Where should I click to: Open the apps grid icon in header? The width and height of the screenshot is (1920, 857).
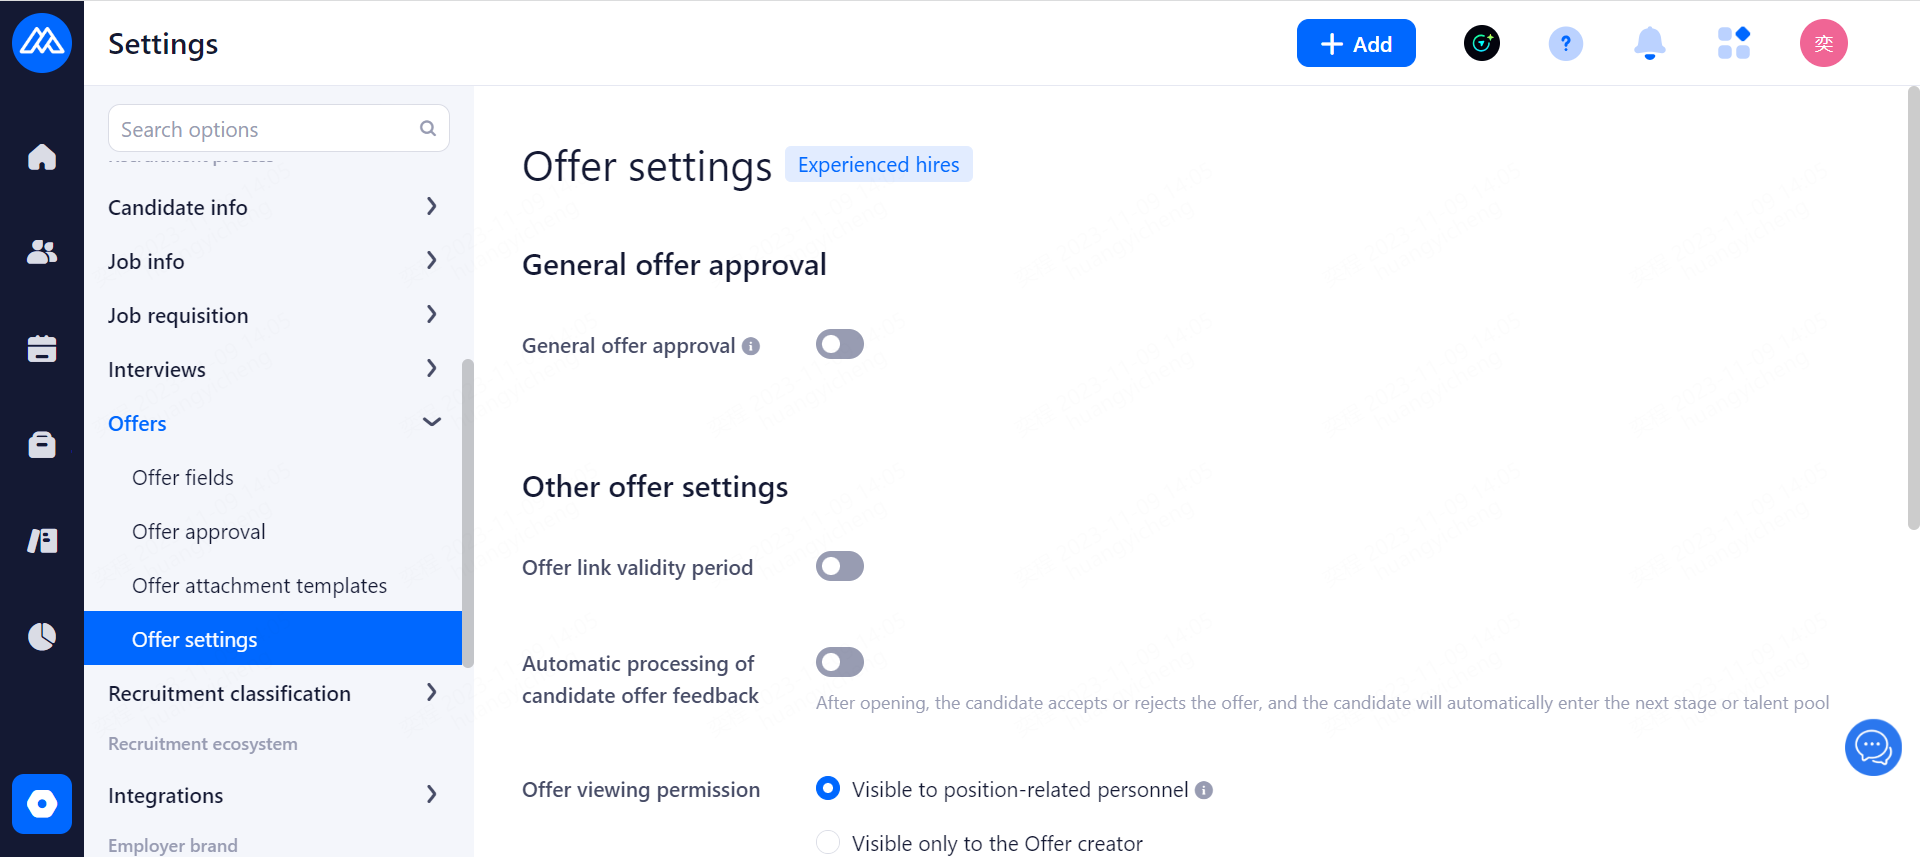tap(1733, 43)
